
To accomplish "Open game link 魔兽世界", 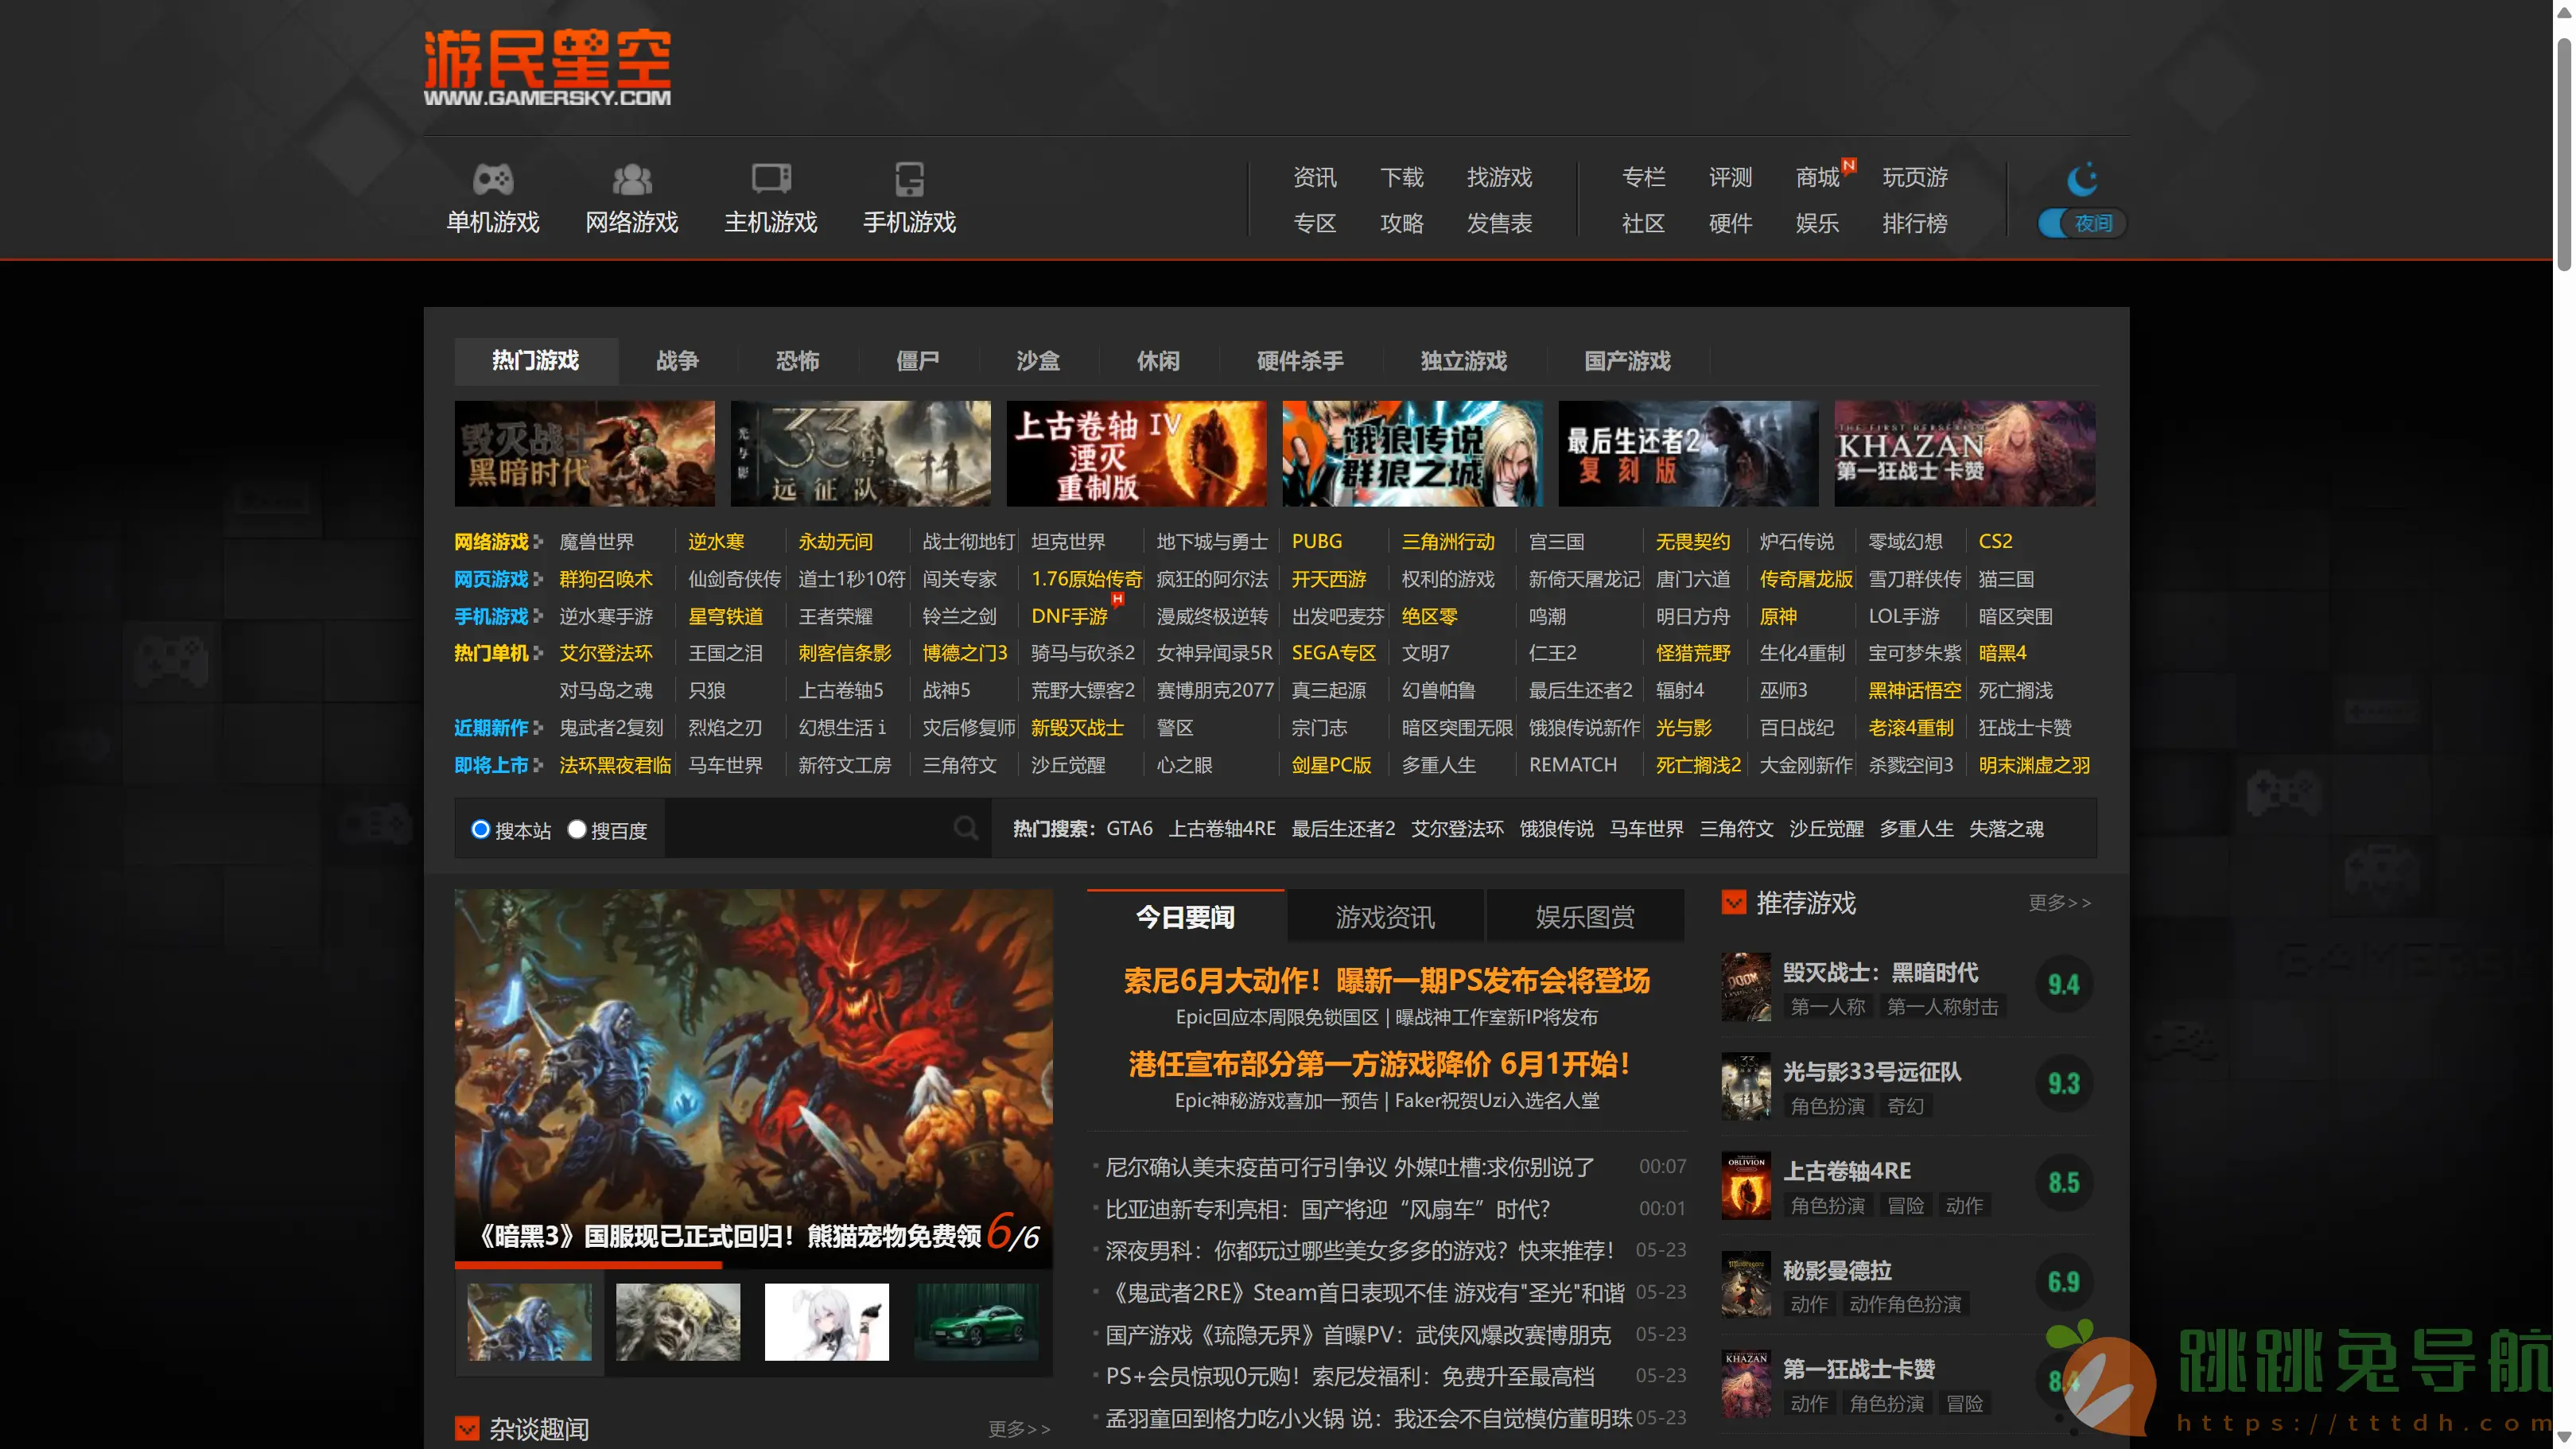I will coord(597,542).
